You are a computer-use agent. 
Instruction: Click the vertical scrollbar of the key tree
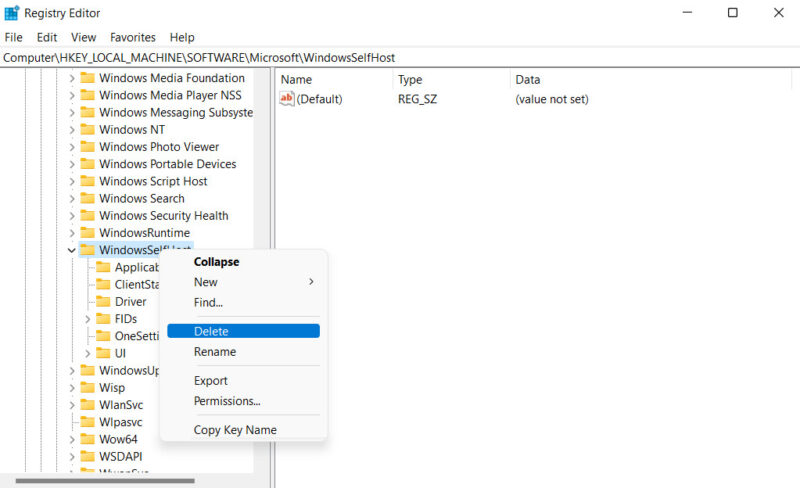pos(262,271)
